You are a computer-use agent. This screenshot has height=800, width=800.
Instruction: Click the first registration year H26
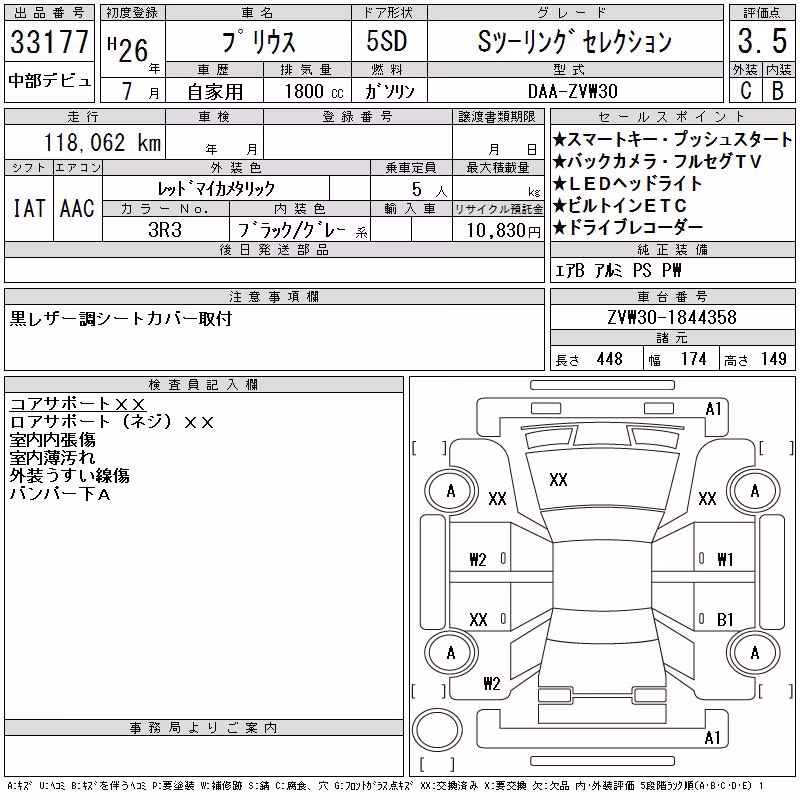click(128, 50)
